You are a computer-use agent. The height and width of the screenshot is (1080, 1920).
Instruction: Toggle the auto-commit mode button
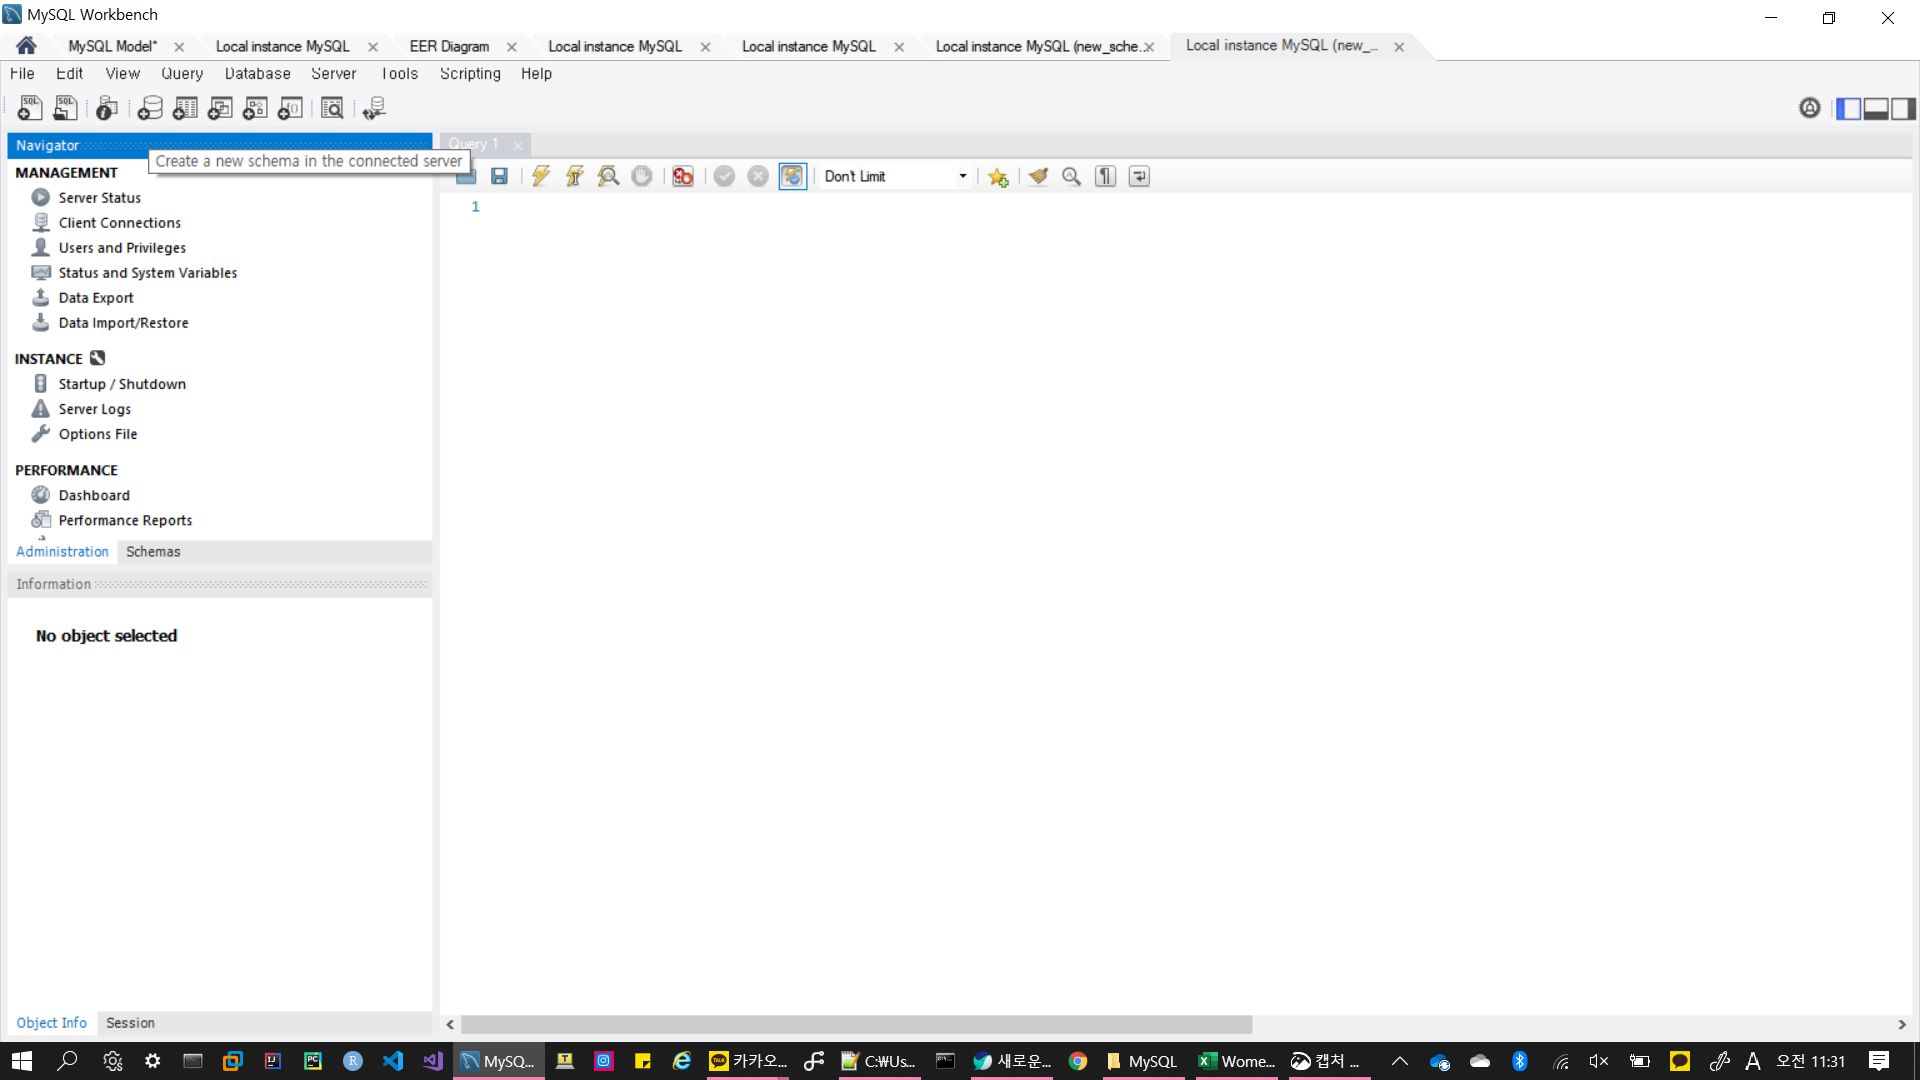(792, 176)
